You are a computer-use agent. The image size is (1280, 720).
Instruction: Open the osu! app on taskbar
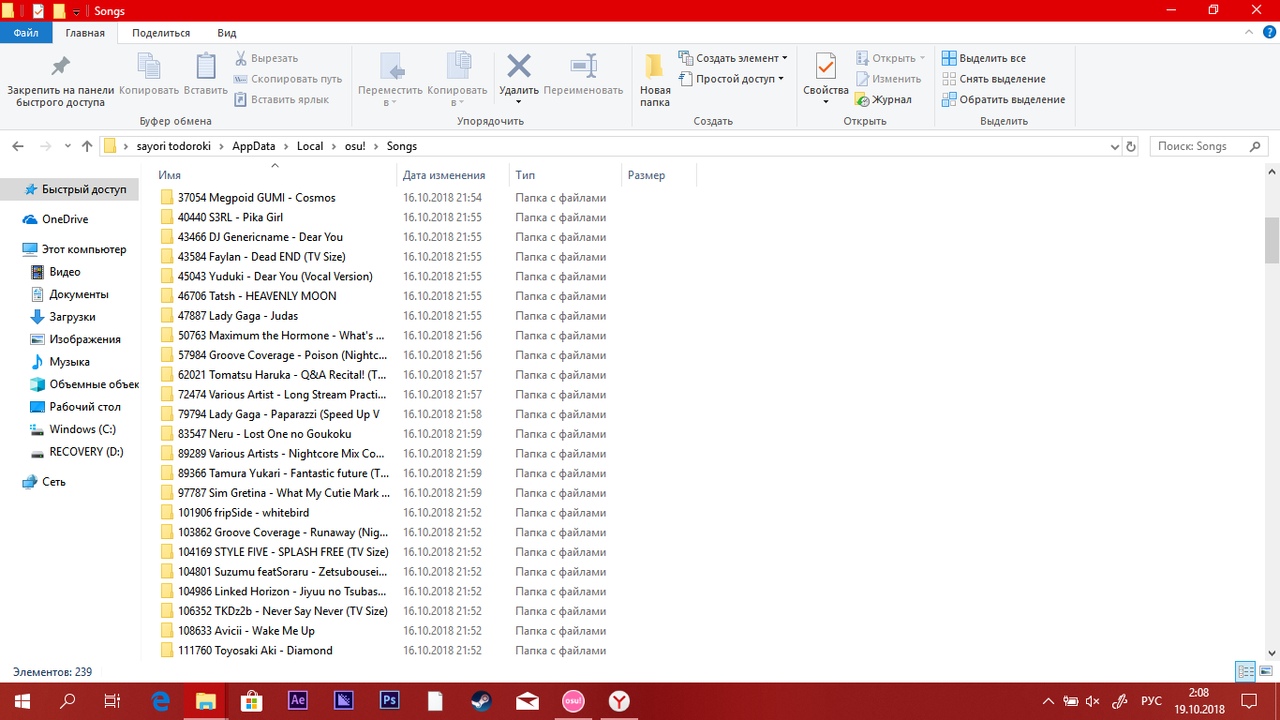[x=573, y=701]
